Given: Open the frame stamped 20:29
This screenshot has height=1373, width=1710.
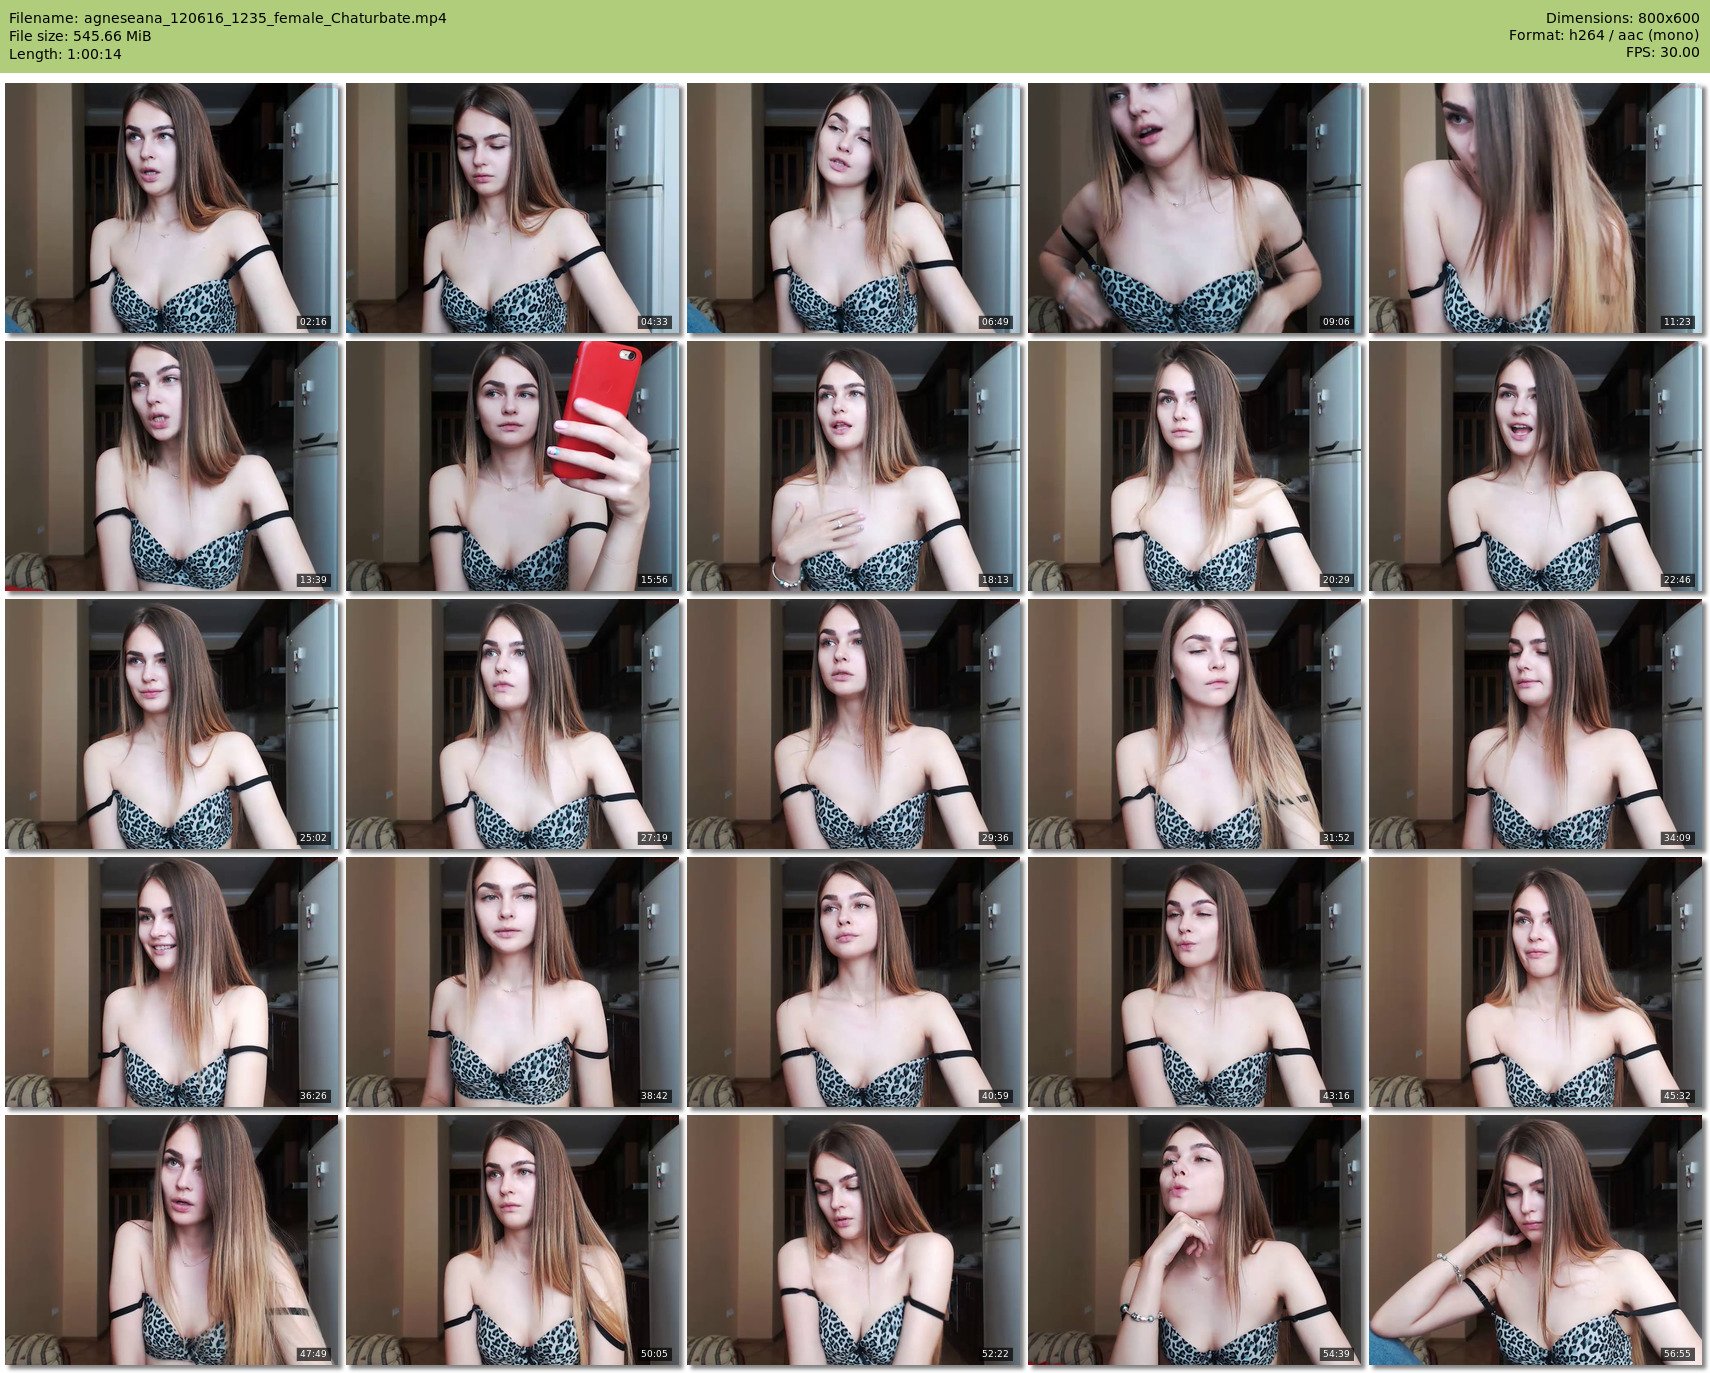Looking at the screenshot, I should [x=1195, y=466].
